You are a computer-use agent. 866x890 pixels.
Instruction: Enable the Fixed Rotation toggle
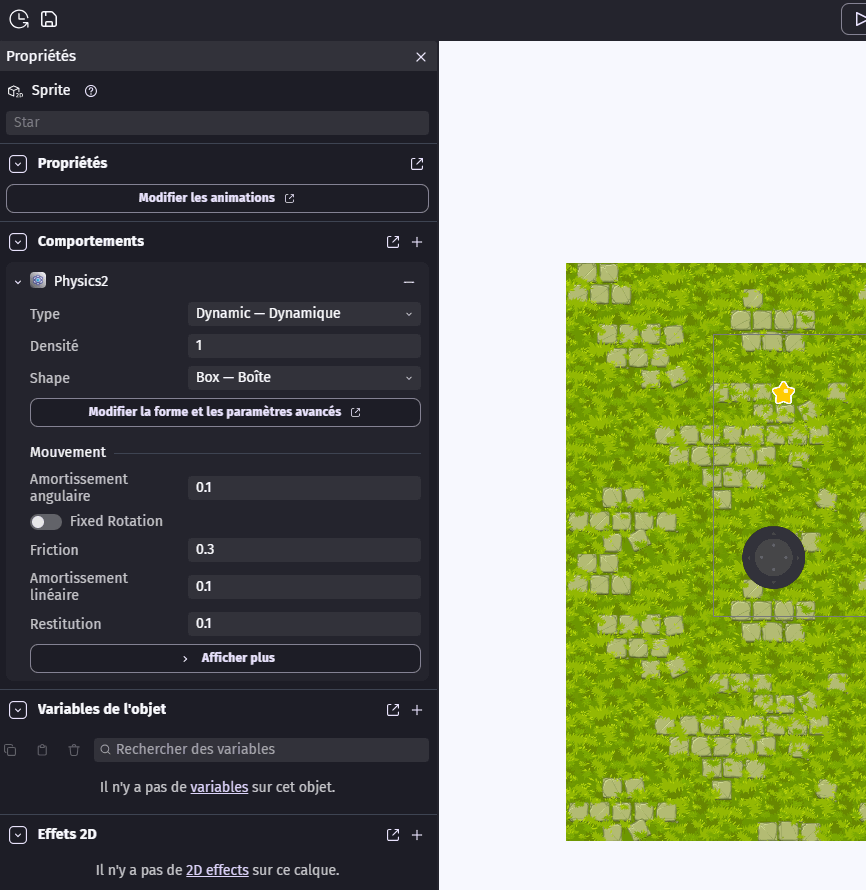click(46, 522)
